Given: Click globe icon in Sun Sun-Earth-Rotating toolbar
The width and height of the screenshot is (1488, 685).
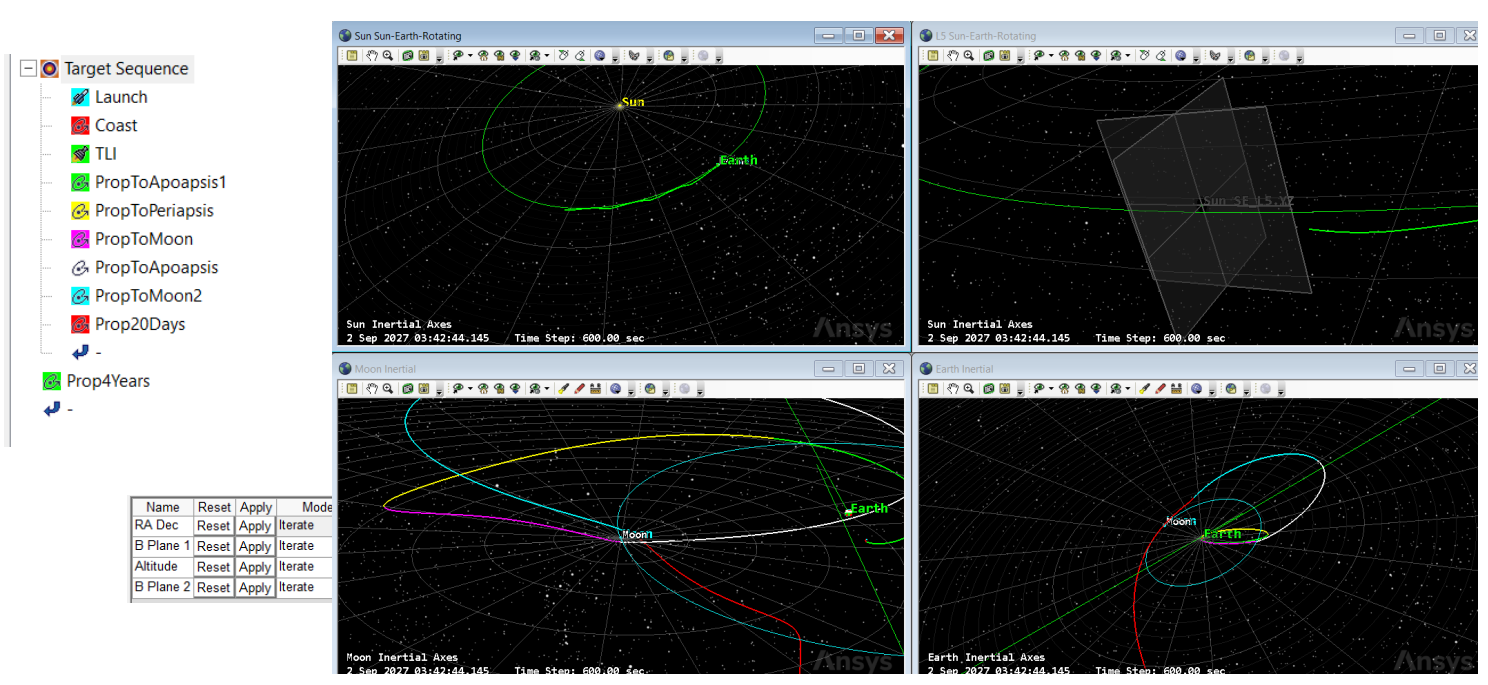Looking at the screenshot, I should click(x=599, y=56).
